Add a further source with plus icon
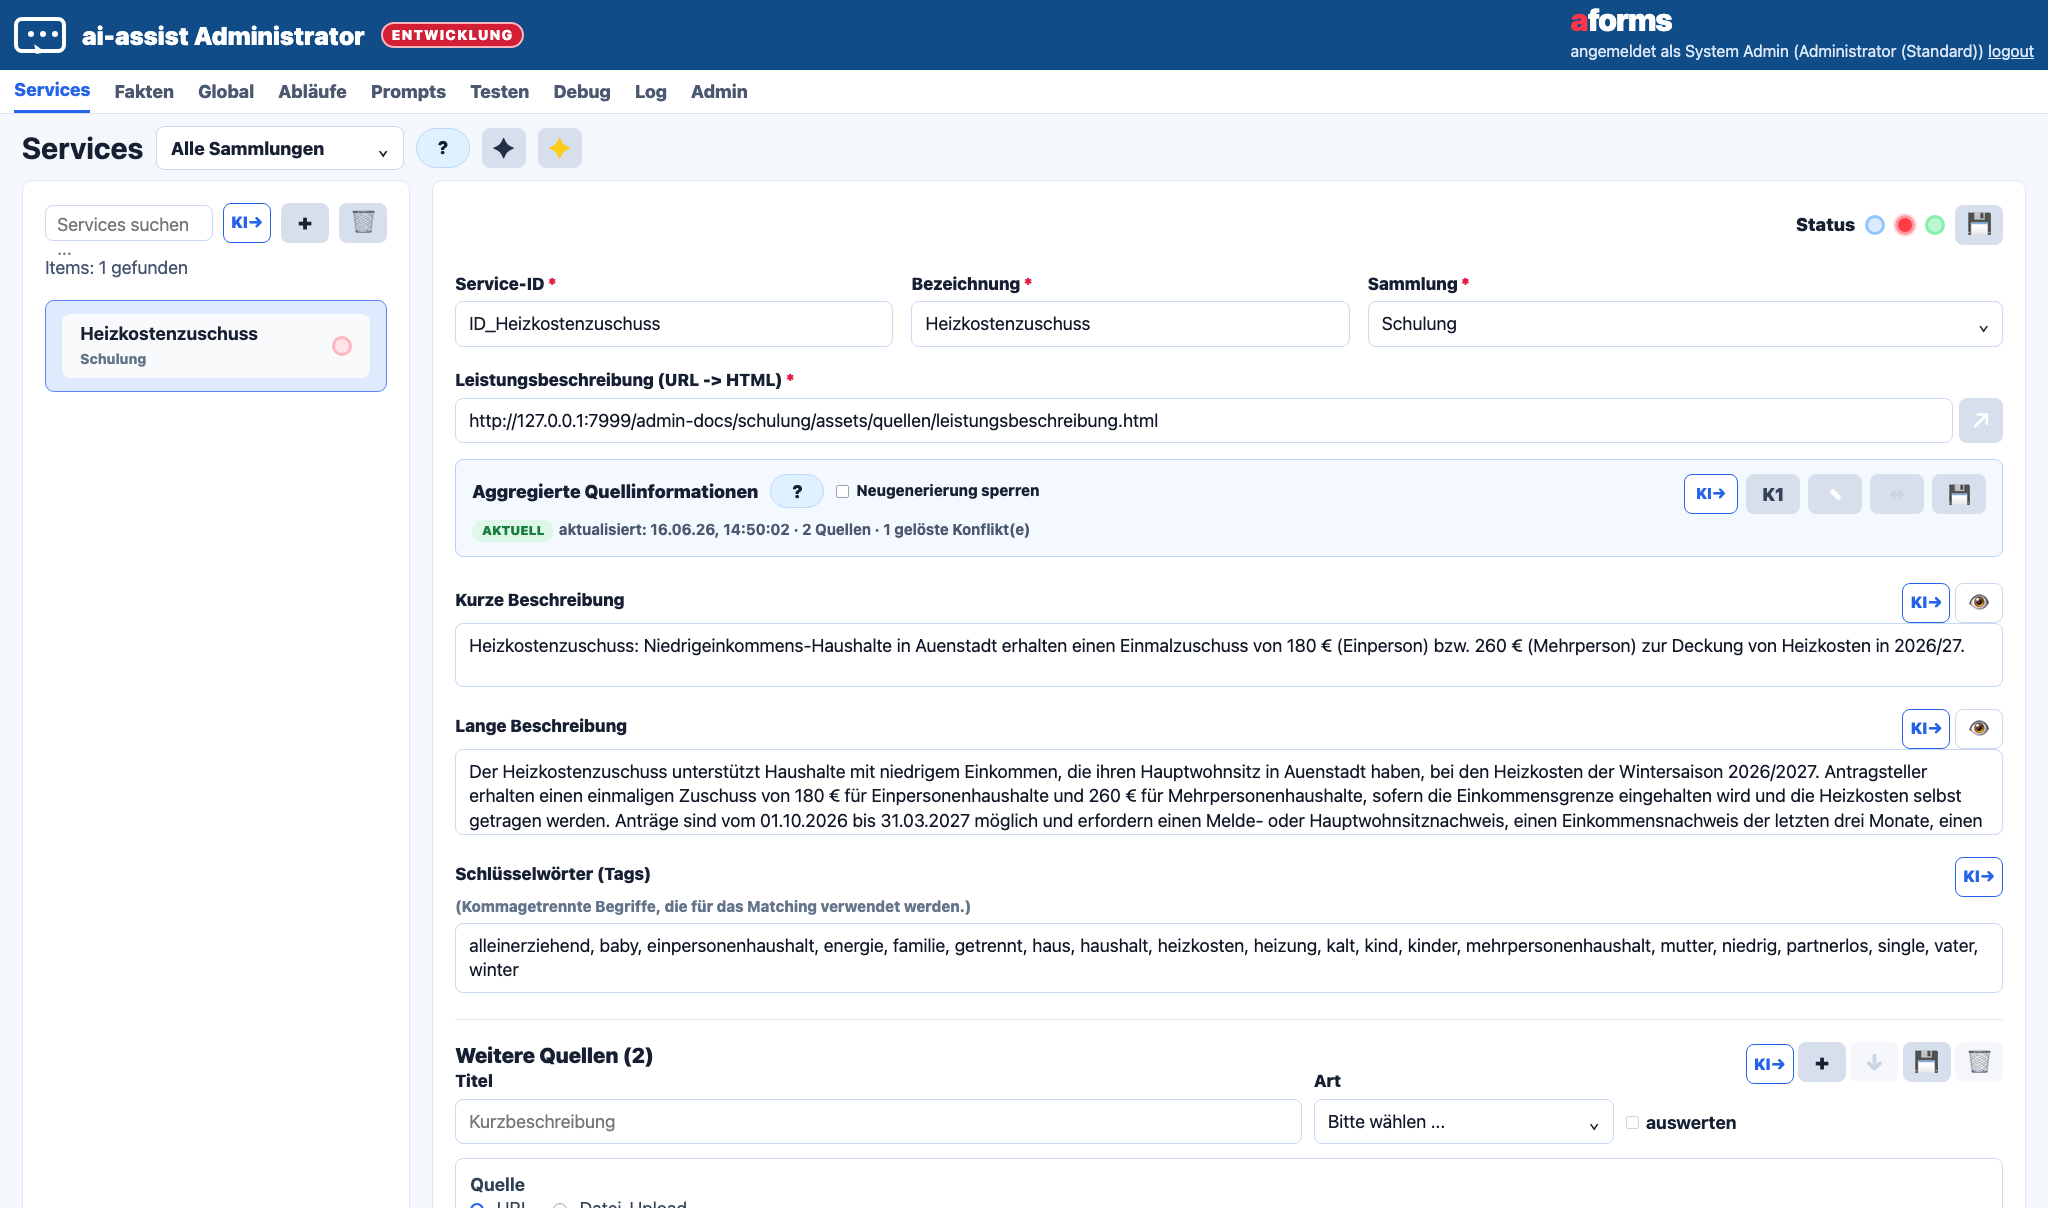2048x1208 pixels. click(1822, 1063)
